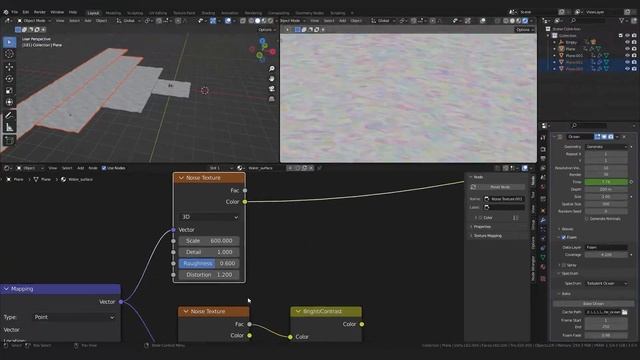Choose the Move tool

coord(9,67)
